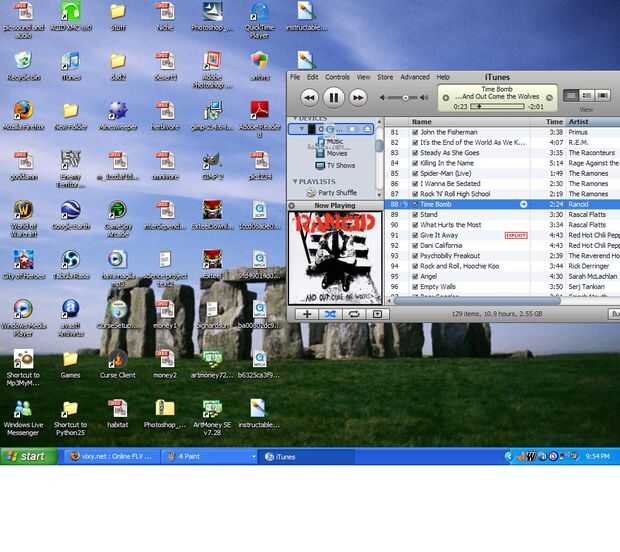Uncheck Steady As She Goes checkbox
This screenshot has width=620, height=552.
click(415, 153)
